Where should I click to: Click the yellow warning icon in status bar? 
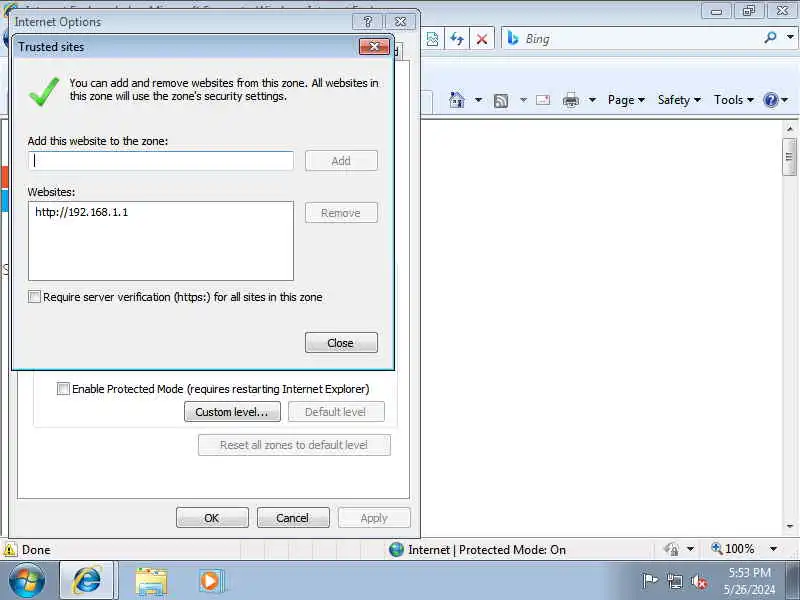click(x=10, y=549)
